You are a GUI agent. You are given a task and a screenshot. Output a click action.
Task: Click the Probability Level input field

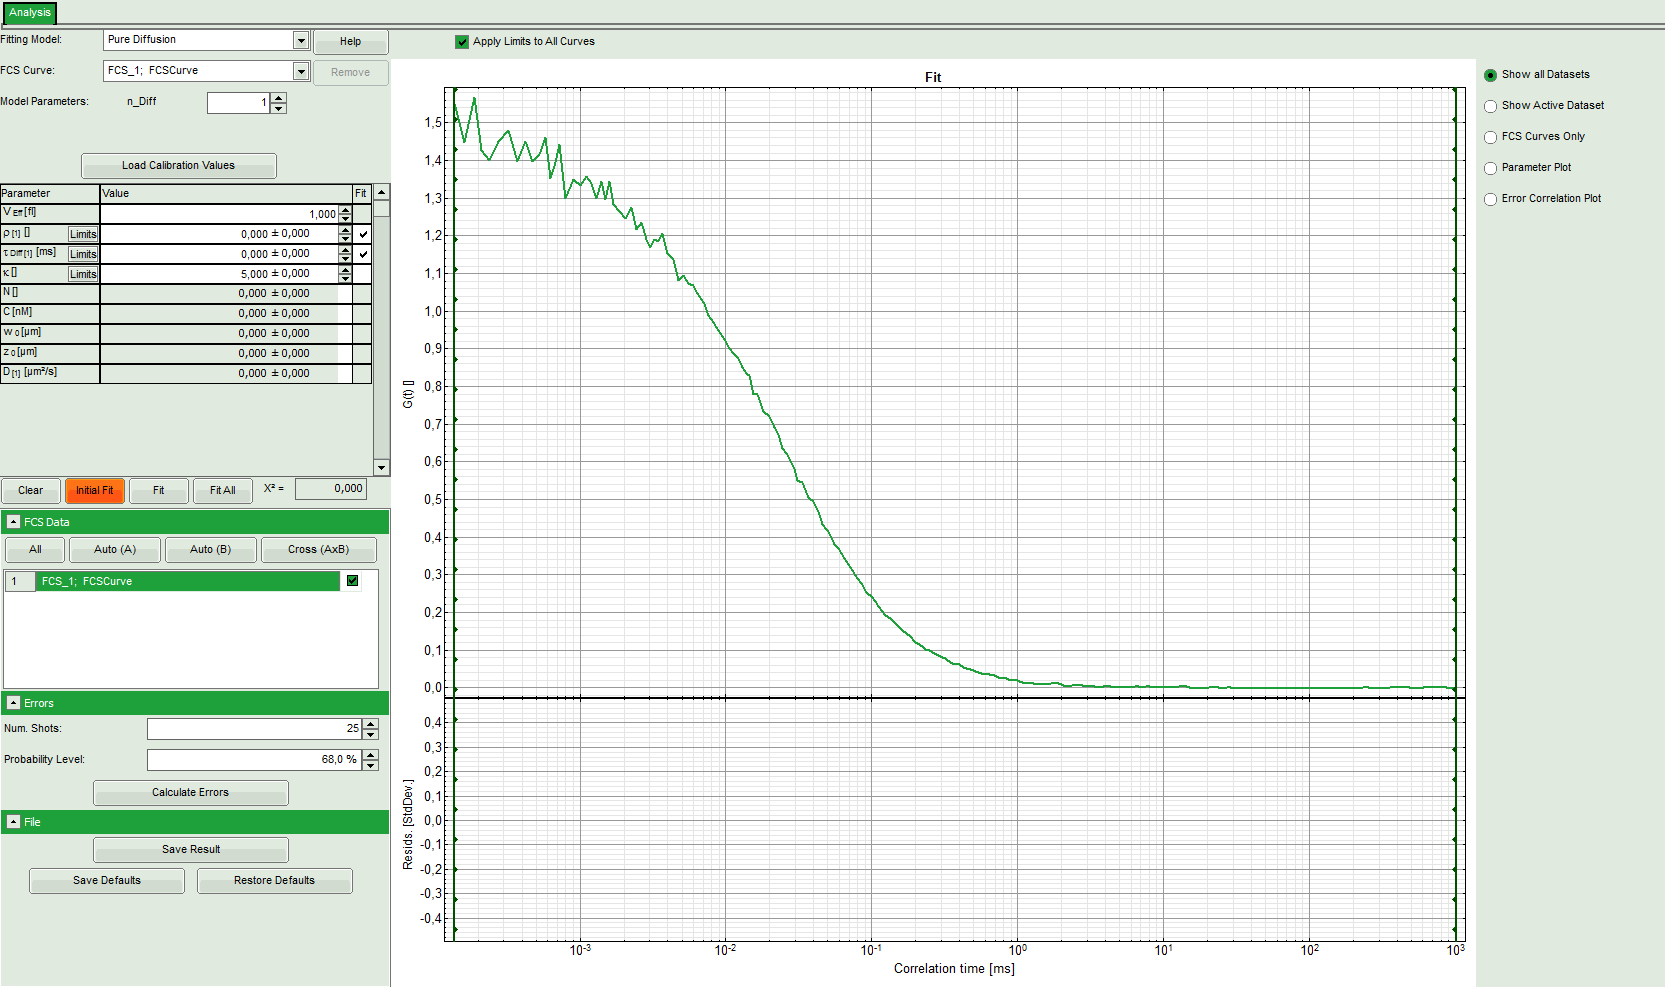click(254, 760)
